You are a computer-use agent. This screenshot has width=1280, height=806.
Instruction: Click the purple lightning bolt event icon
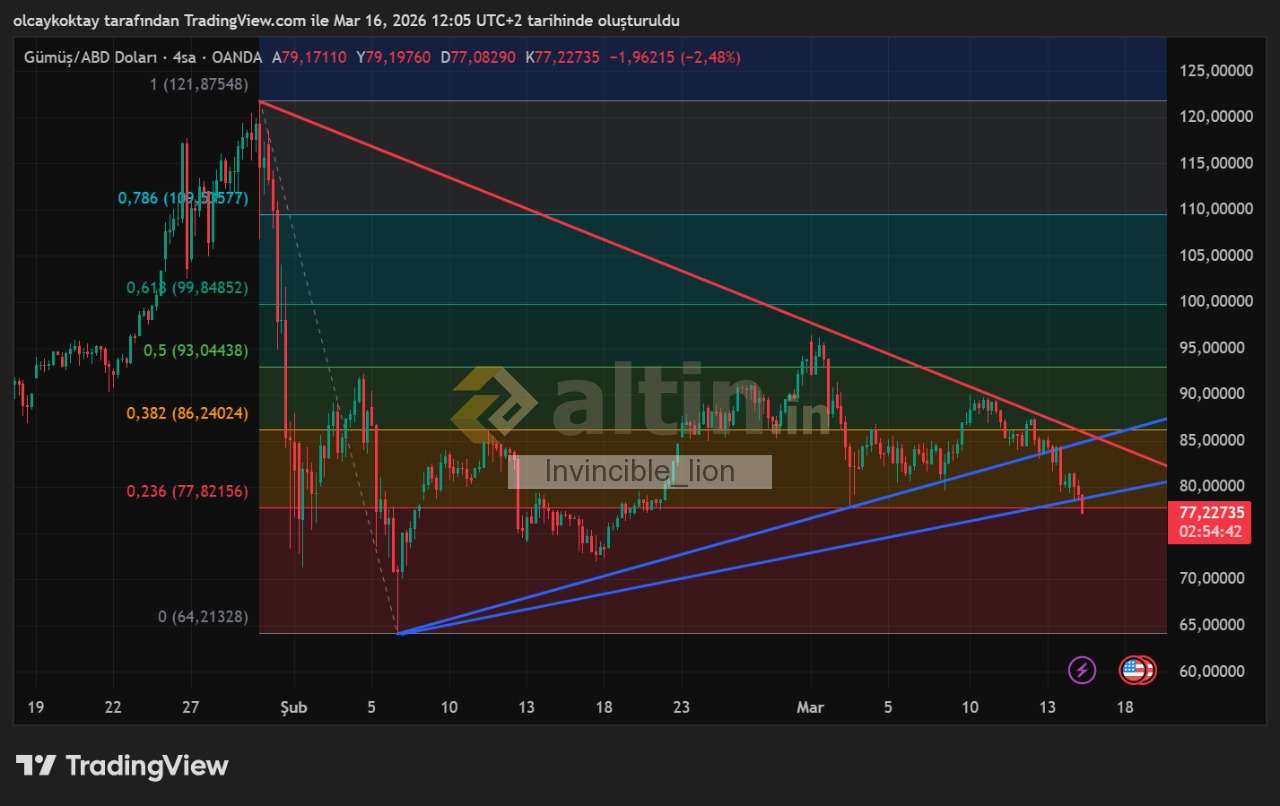click(x=1082, y=670)
